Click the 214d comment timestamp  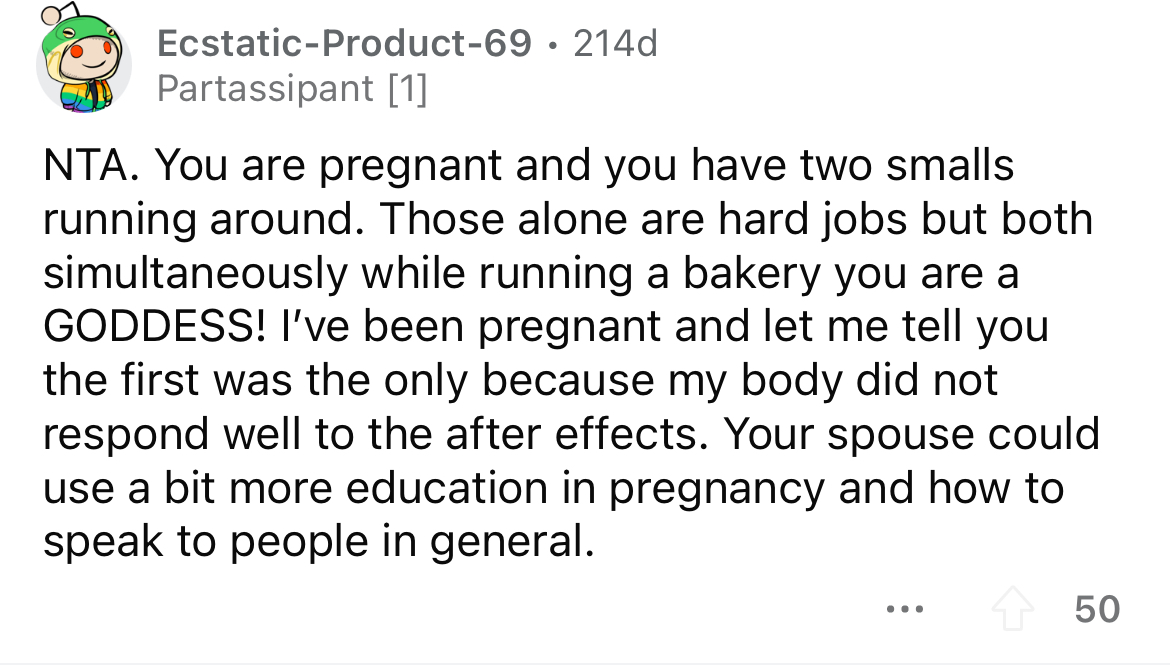pos(616,44)
